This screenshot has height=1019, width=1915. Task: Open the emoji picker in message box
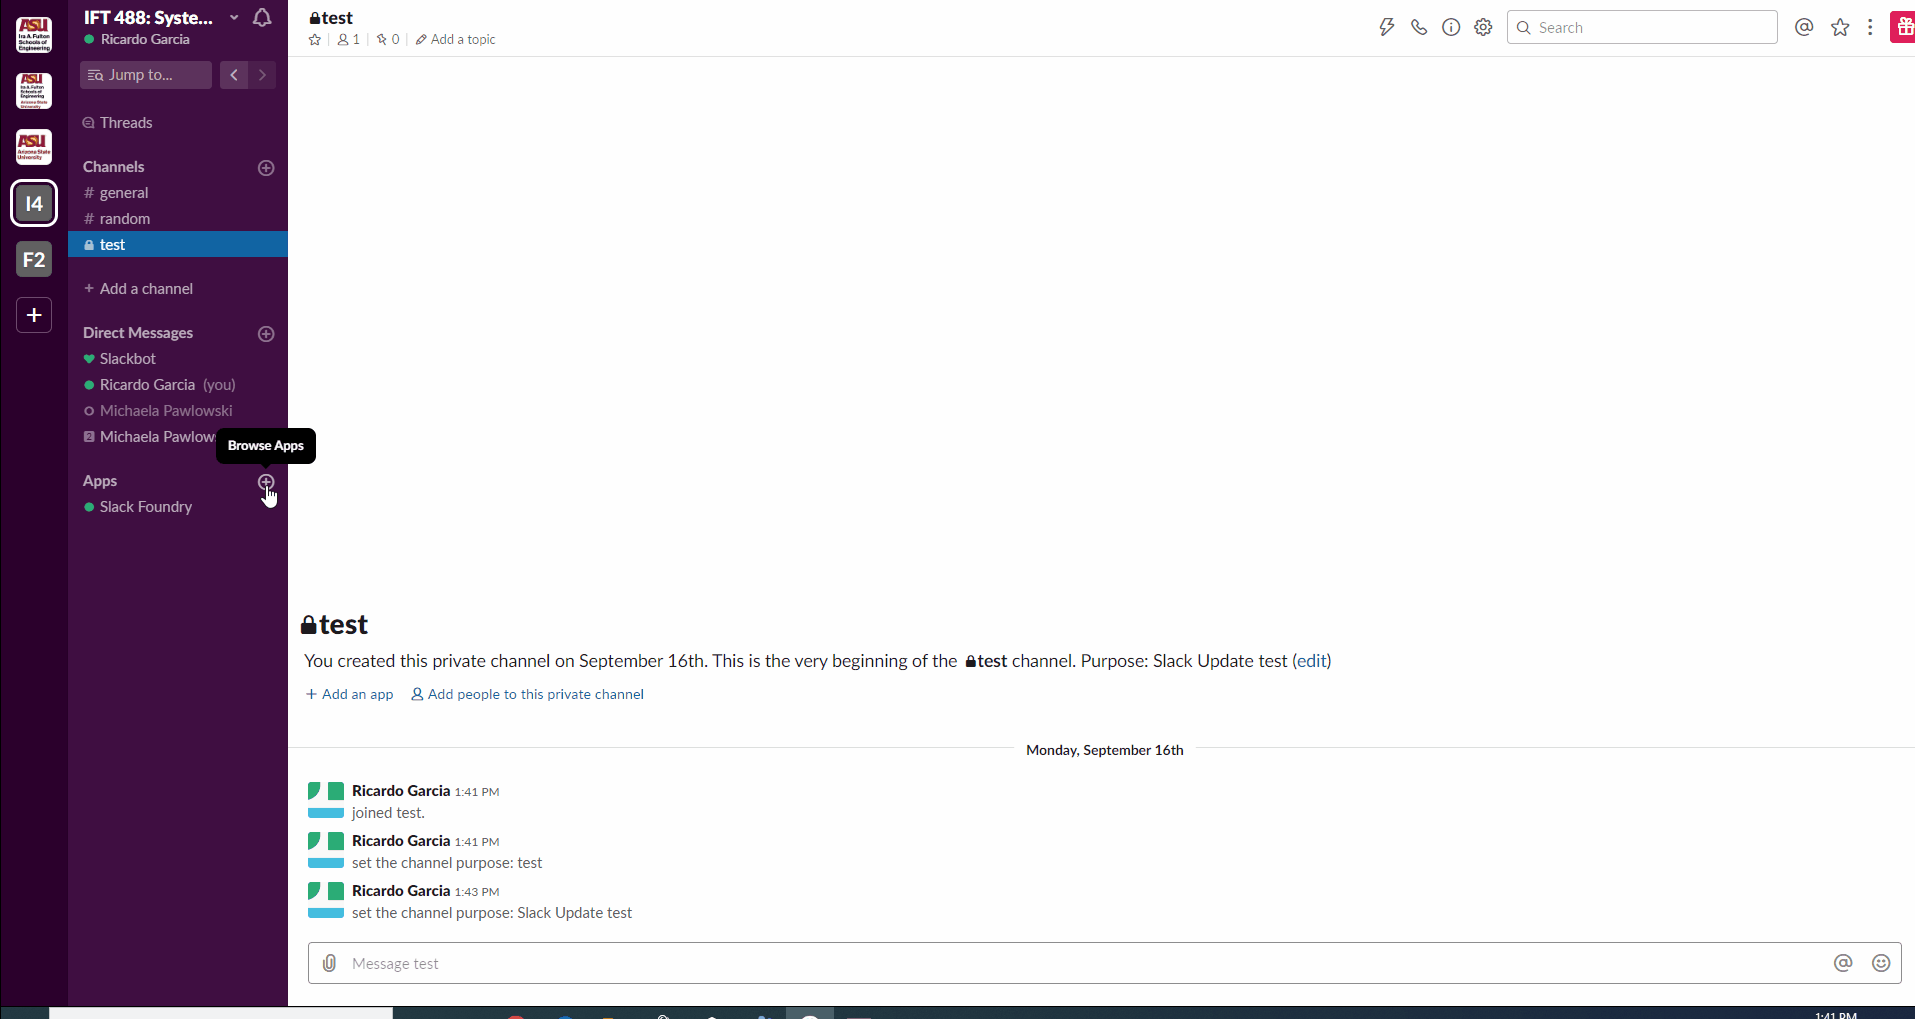1880,963
